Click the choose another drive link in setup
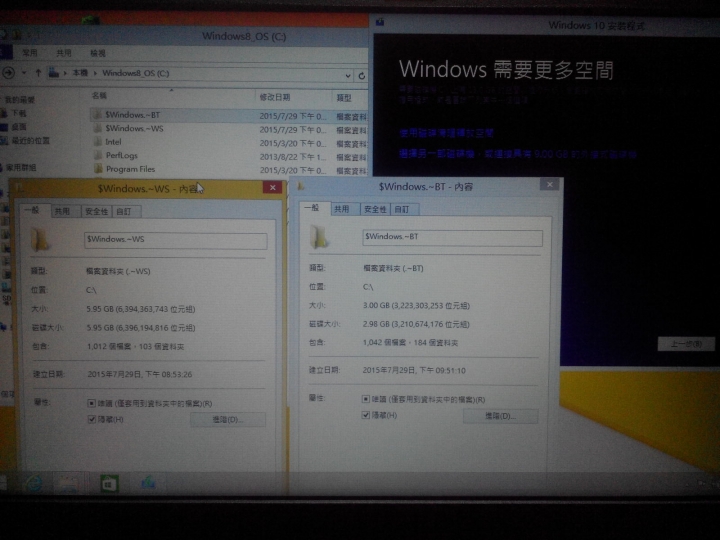720x540 pixels. coord(518,154)
